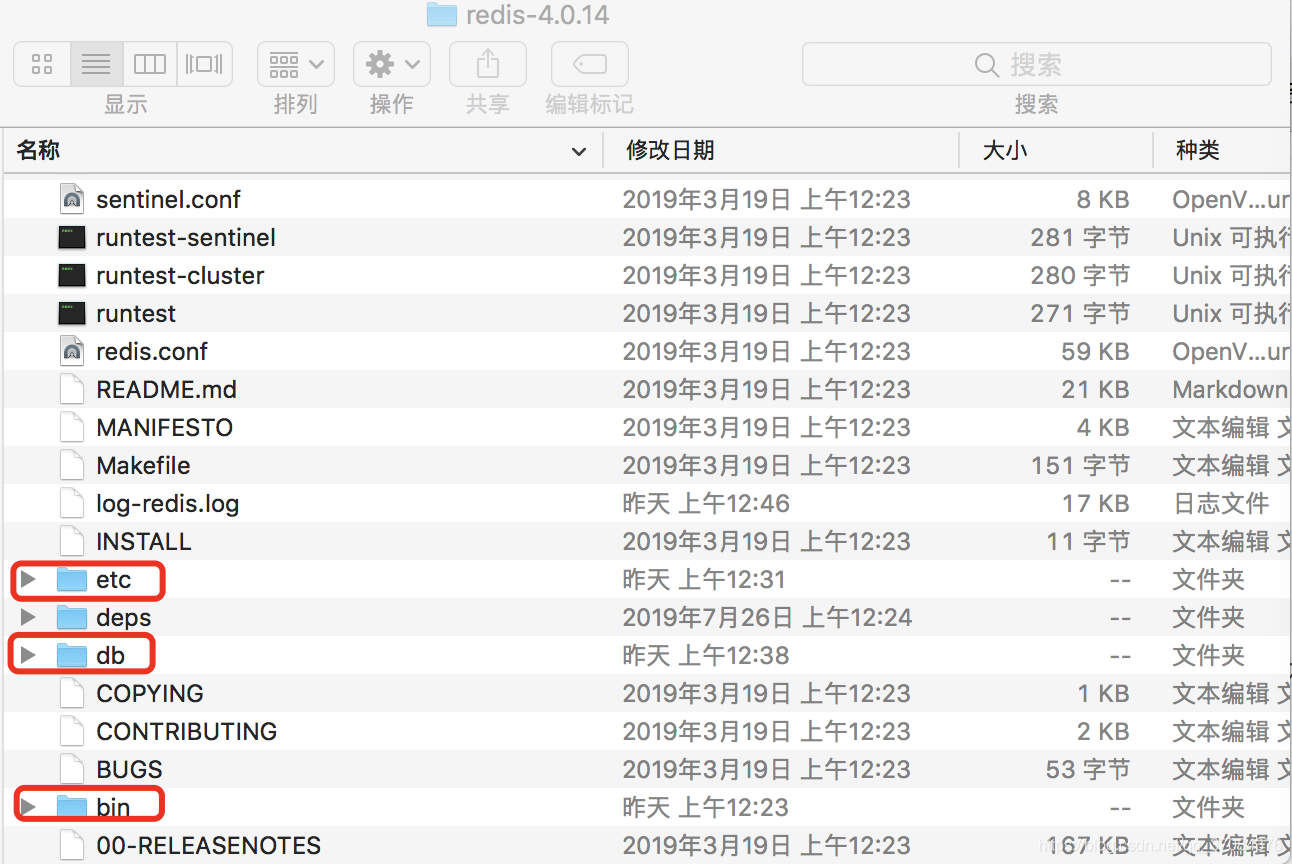Viewport: 1292px width, 864px height.
Task: Click the BUGS file name
Action: (129, 769)
